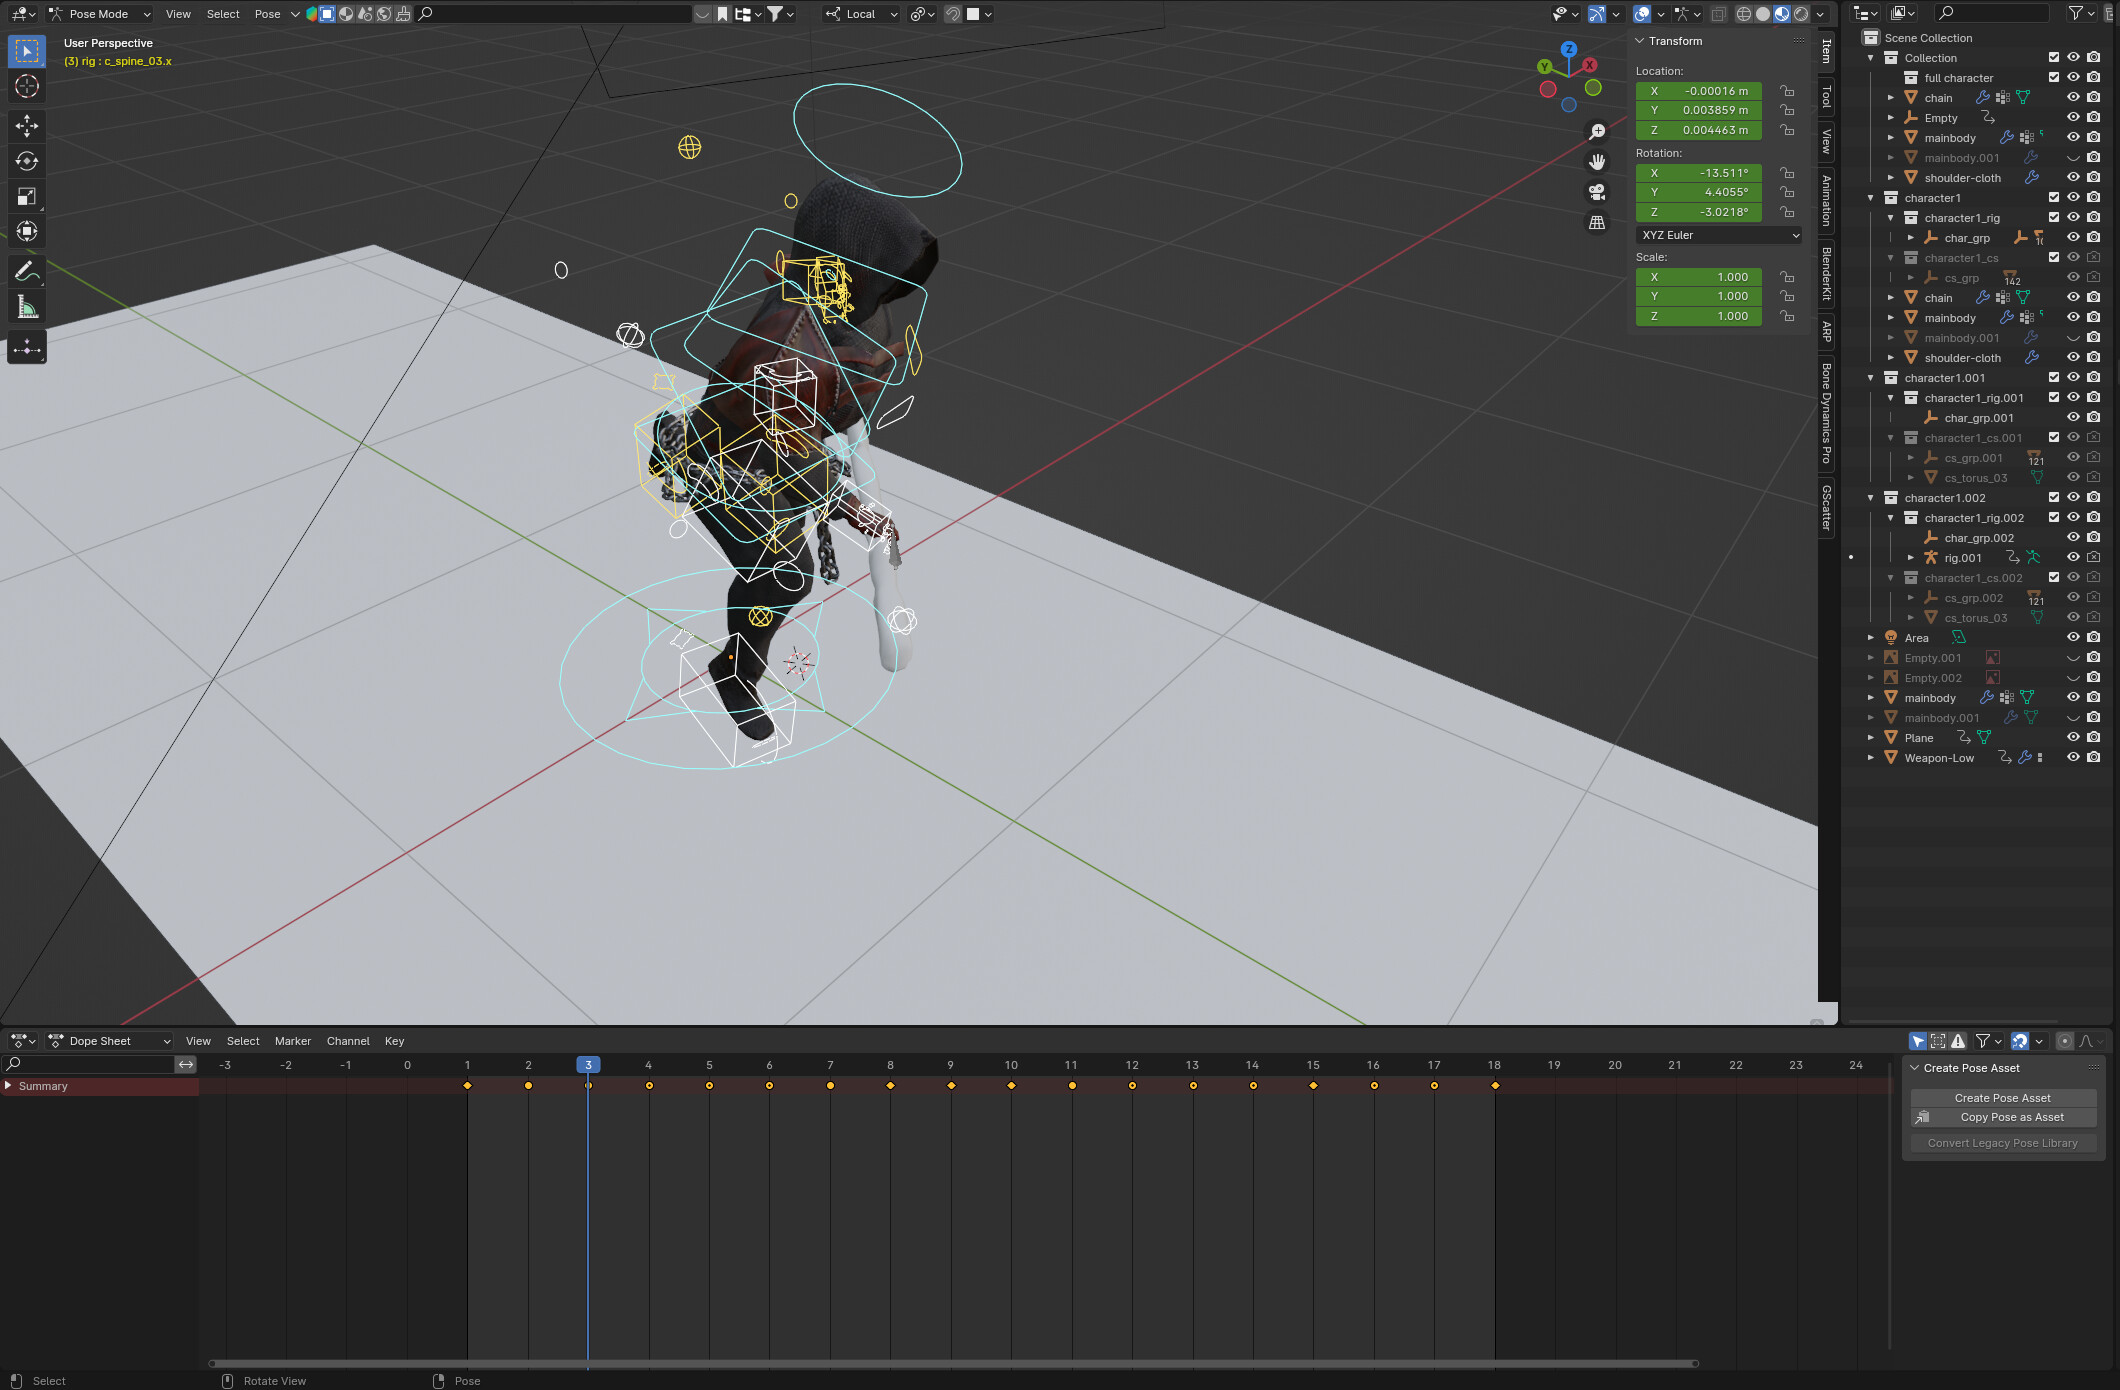Click the Rotation X value field
The image size is (2120, 1390).
click(x=1699, y=173)
